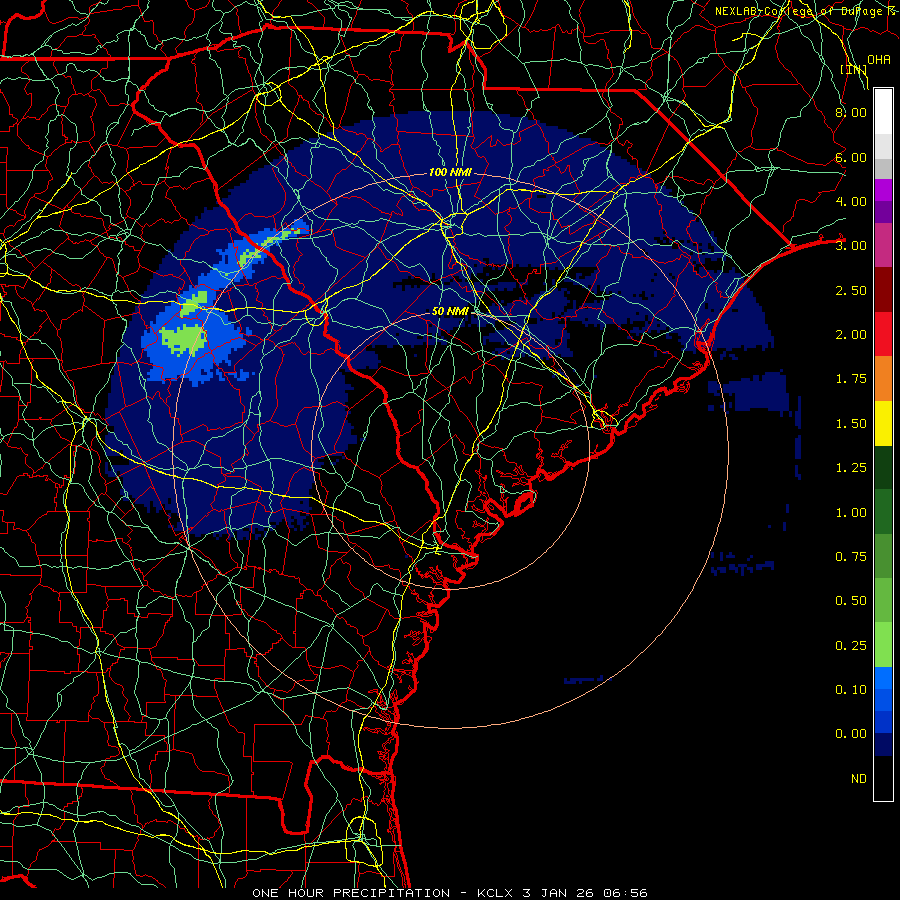Click the 3 JAN 26 06:56 timestamp
This screenshot has width=900, height=900.
(x=585, y=893)
